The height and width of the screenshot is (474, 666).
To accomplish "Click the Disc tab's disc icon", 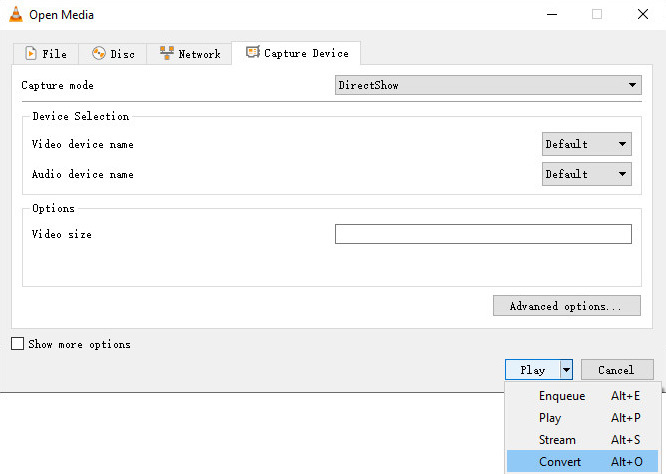I will [x=99, y=54].
